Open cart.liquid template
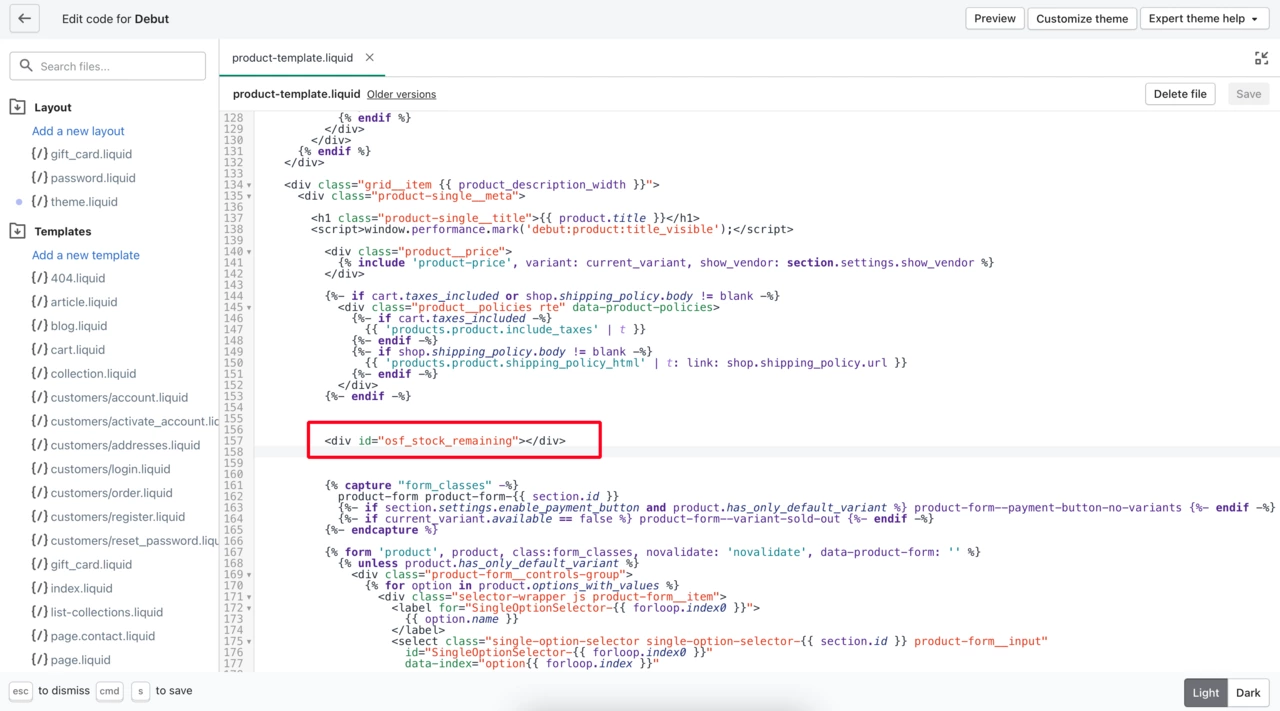The image size is (1280, 711). point(78,350)
